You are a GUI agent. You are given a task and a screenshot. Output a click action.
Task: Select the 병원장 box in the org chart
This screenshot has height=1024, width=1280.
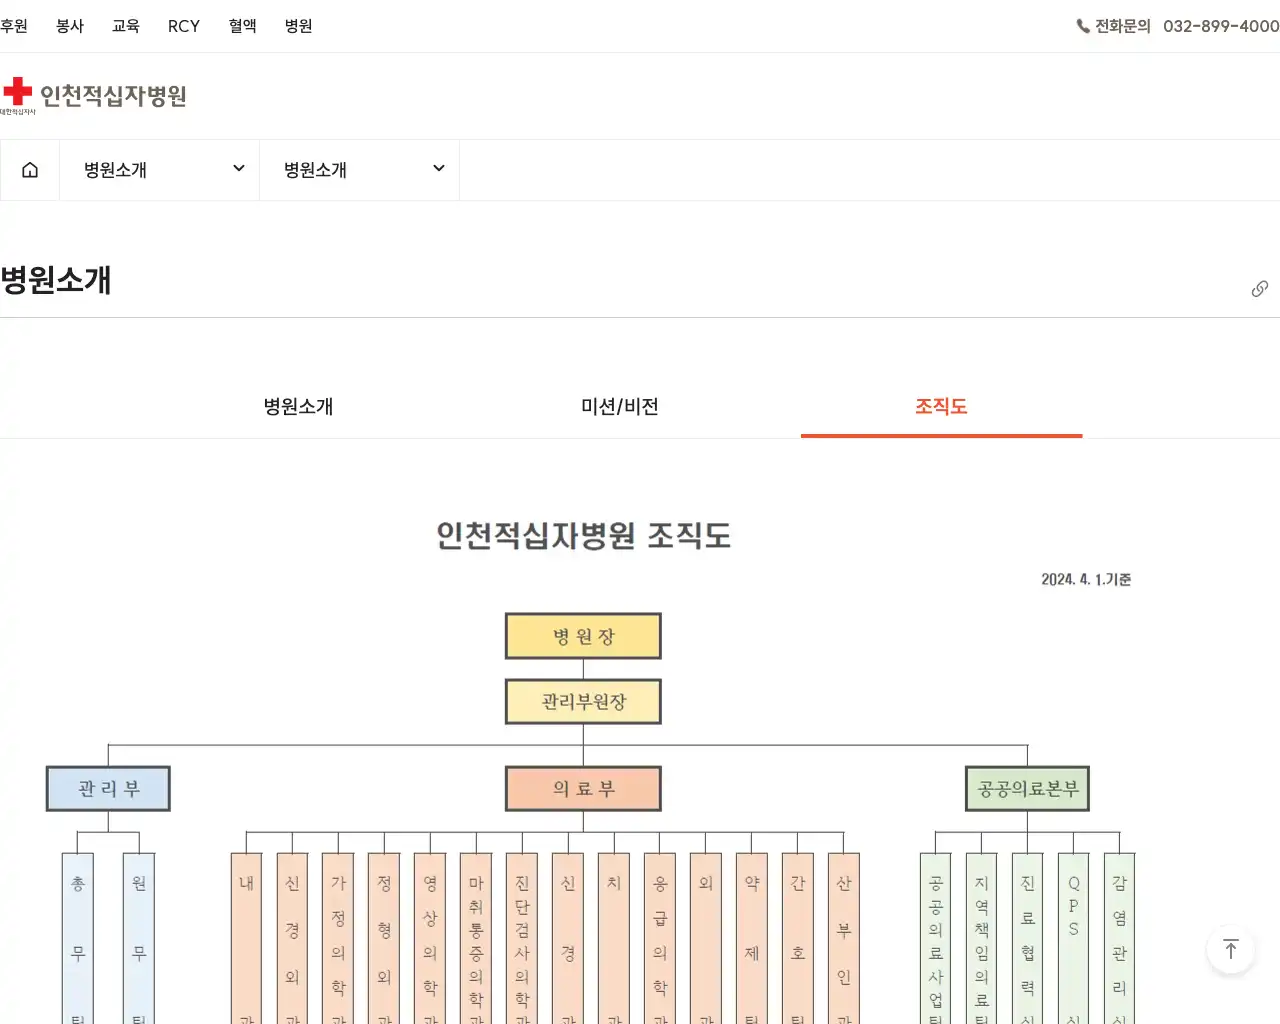583,635
